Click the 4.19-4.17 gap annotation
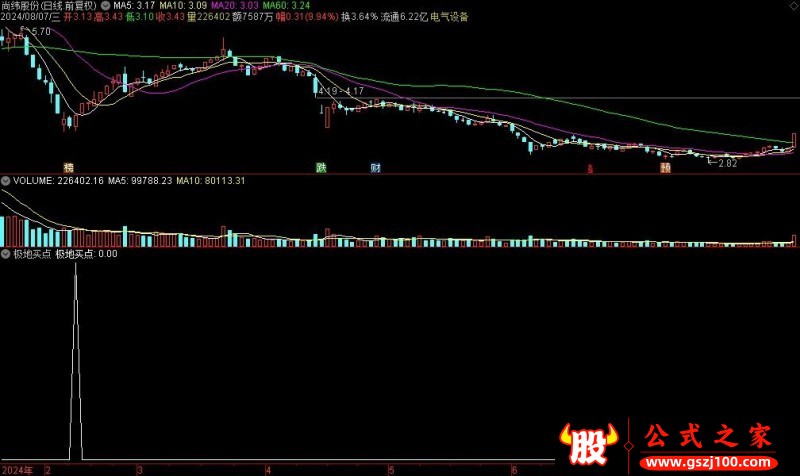This screenshot has width=800, height=476. pos(341,91)
